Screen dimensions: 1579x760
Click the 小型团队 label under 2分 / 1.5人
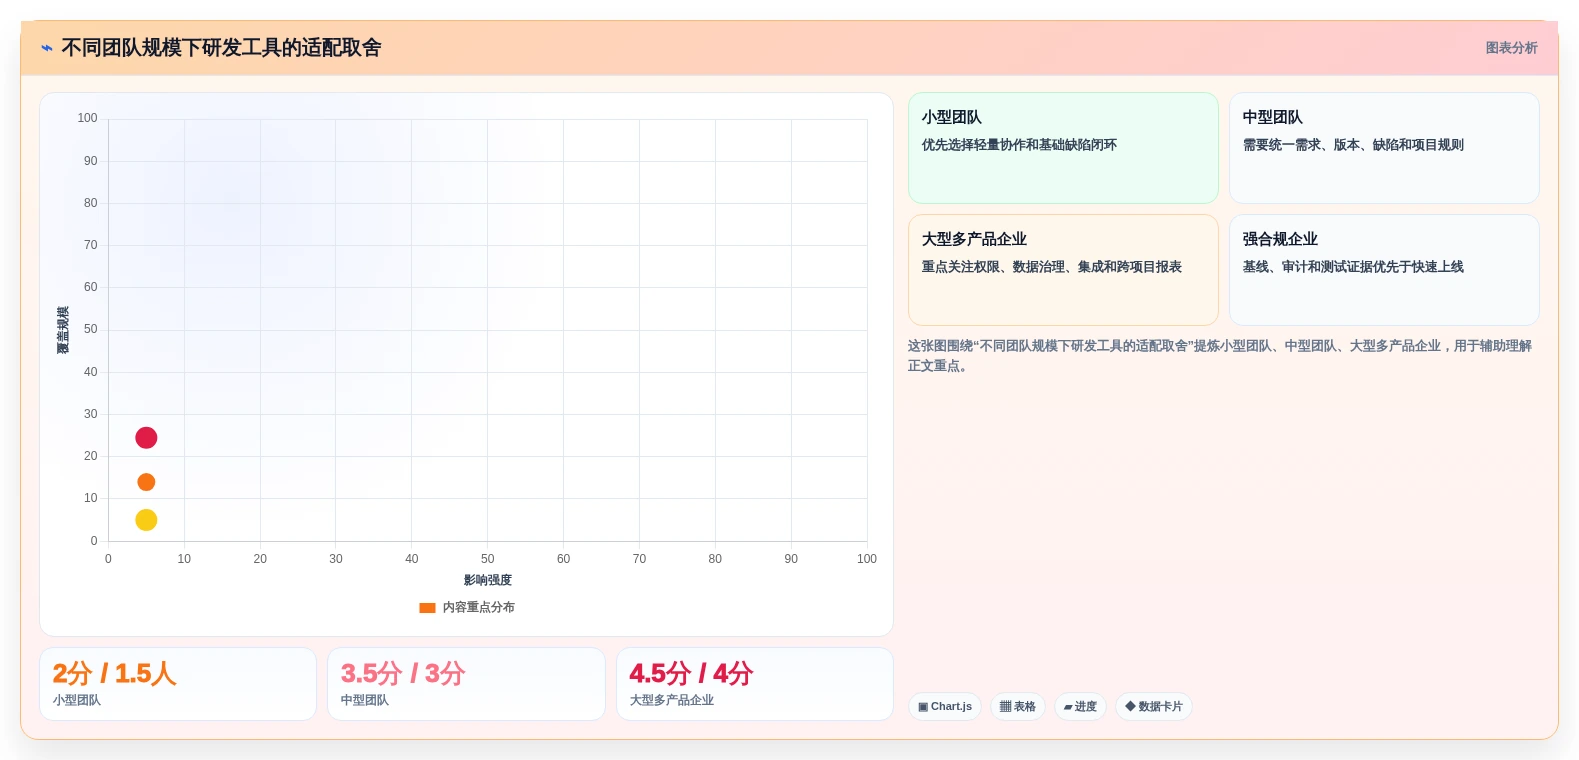coord(77,700)
